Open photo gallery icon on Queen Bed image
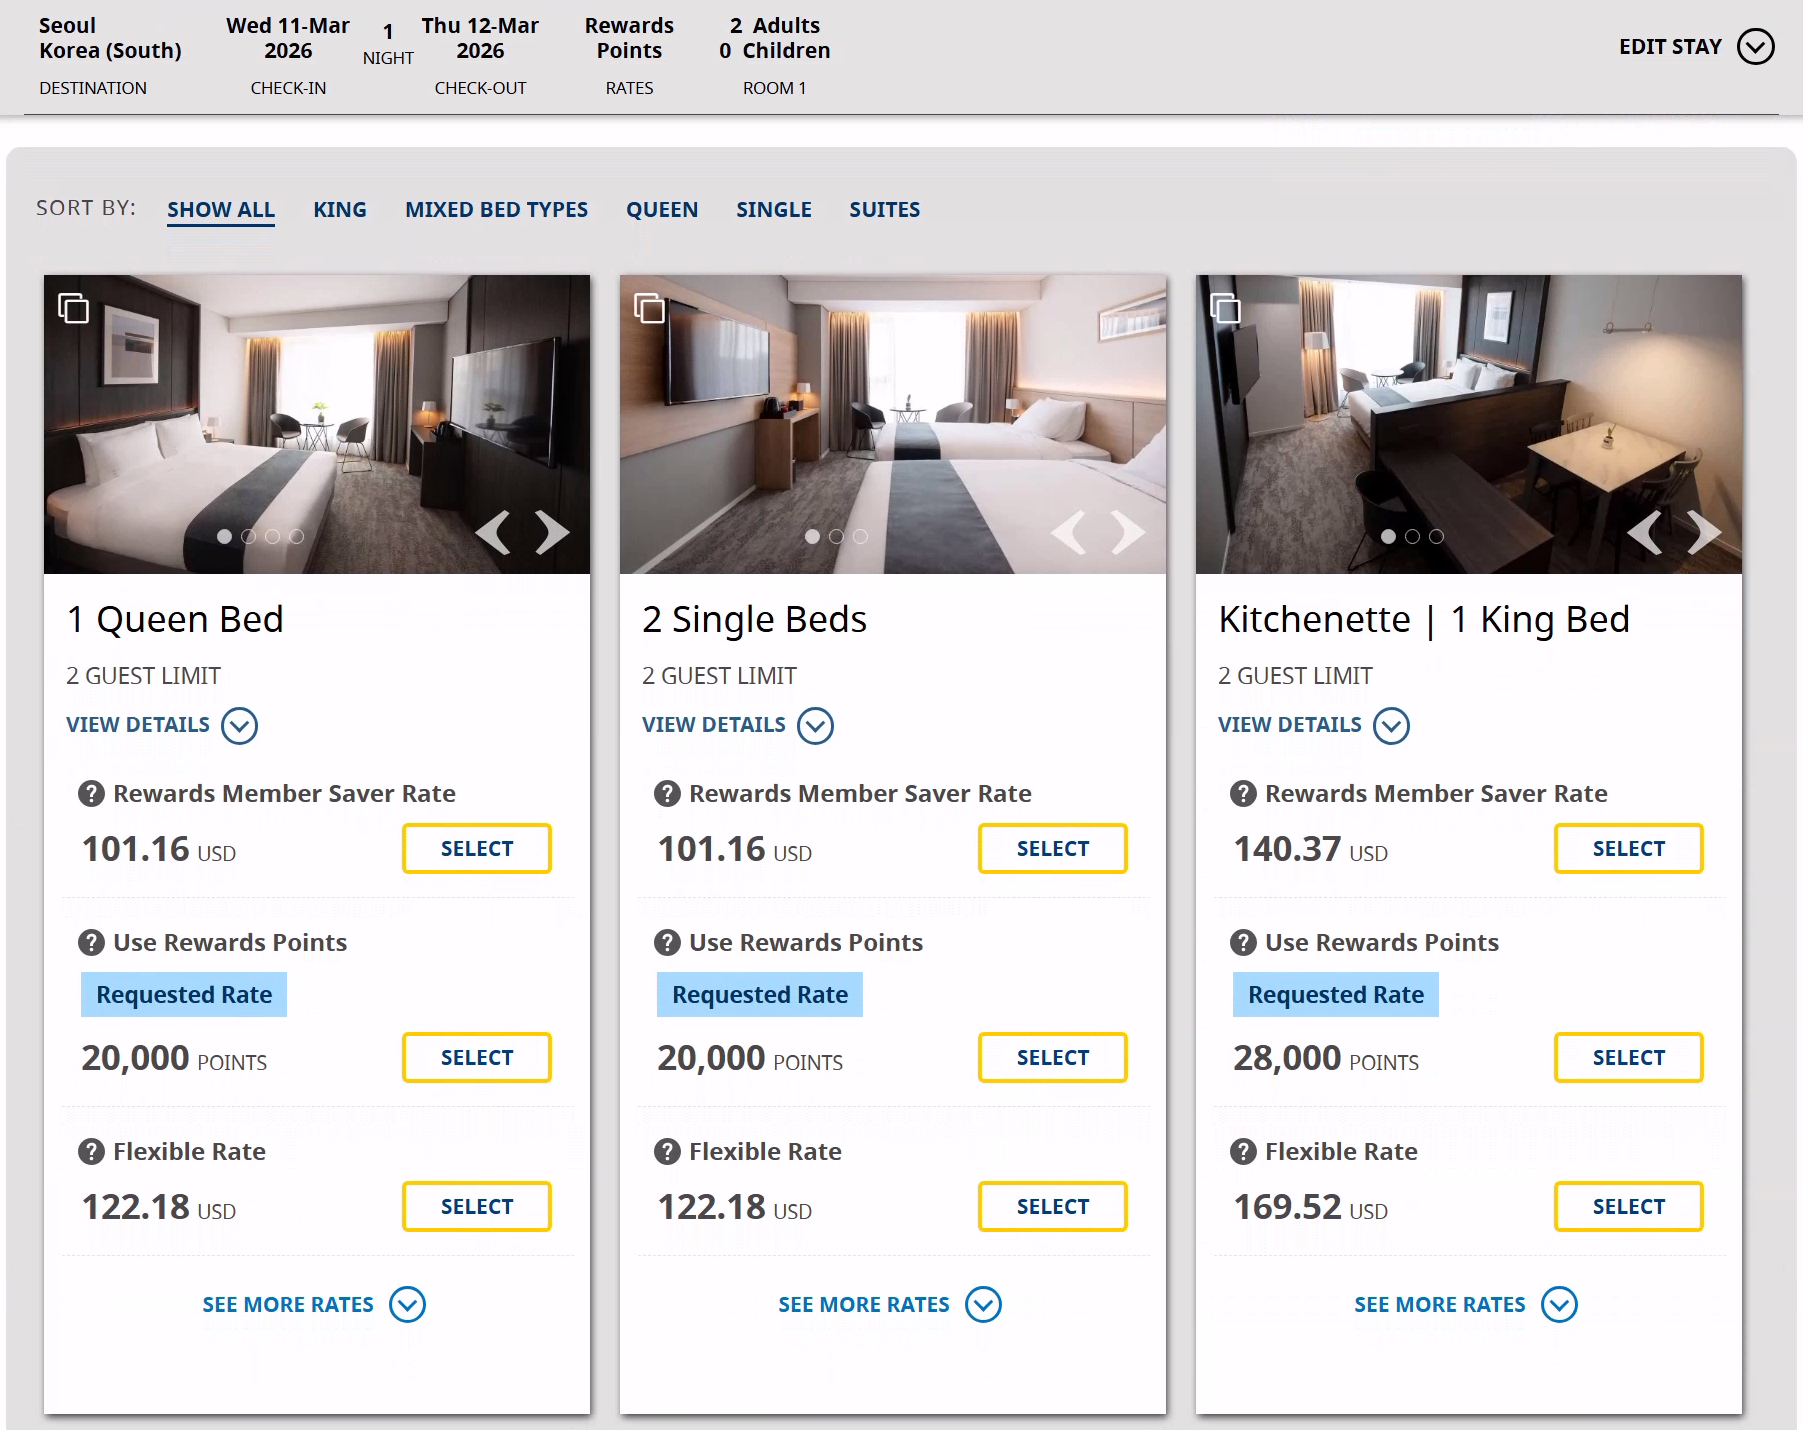The width and height of the screenshot is (1803, 1430). click(73, 308)
